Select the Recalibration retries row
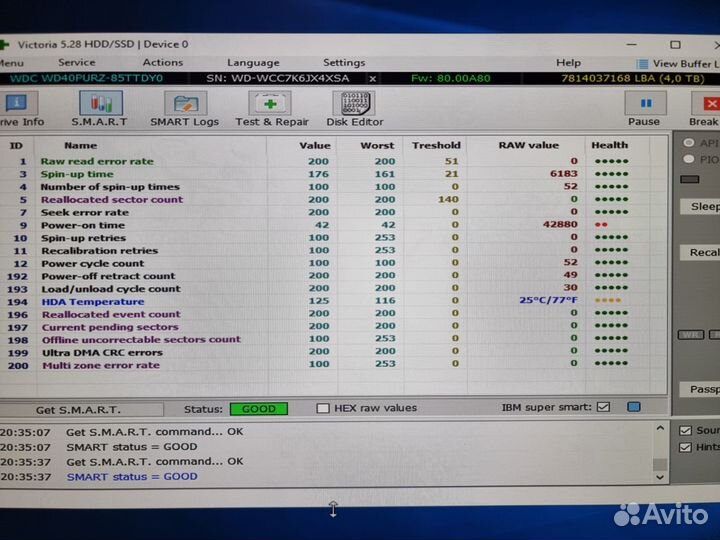This screenshot has height=540, width=720. click(x=333, y=251)
